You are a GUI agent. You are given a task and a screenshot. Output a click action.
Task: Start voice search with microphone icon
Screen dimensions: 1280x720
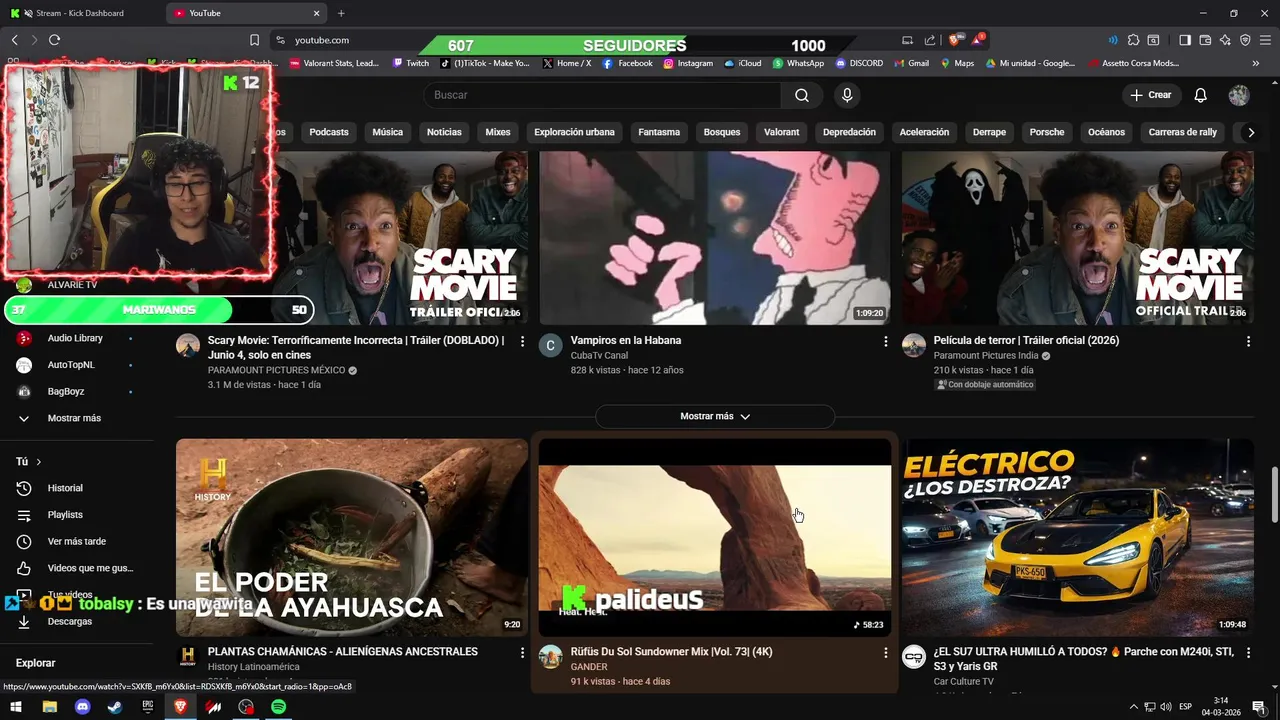(847, 95)
